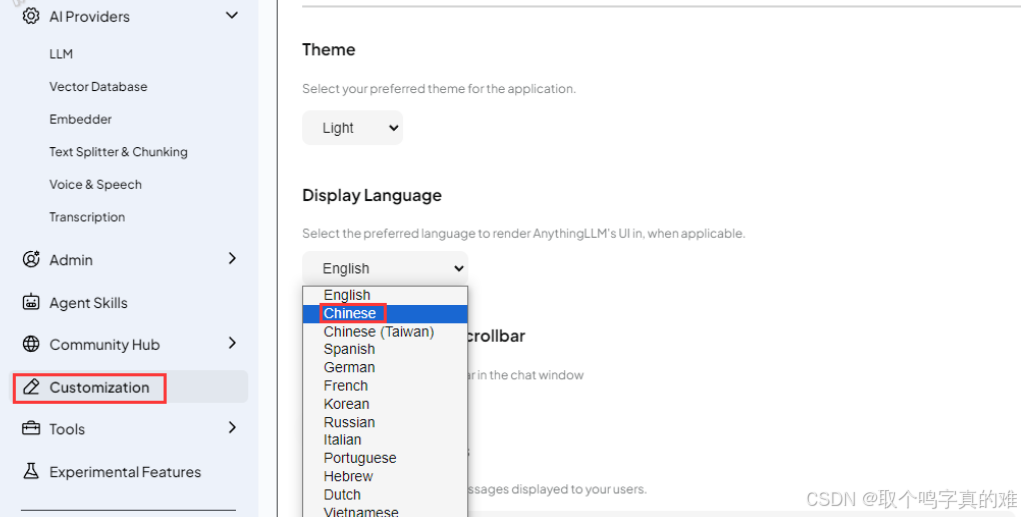Open the Theme dropdown set to Light
Screen dimensions: 1021x517
click(352, 128)
